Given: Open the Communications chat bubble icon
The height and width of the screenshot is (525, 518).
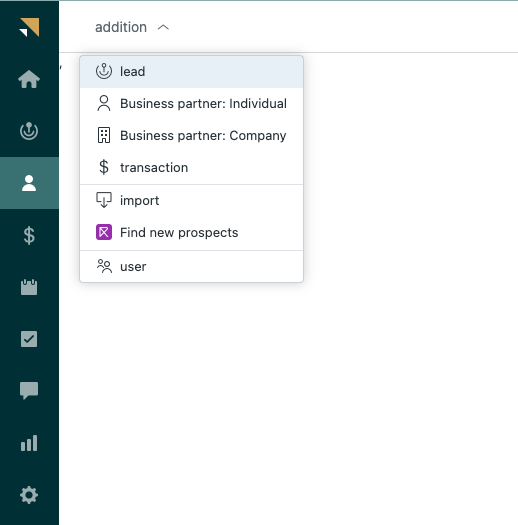Looking at the screenshot, I should coord(29,391).
